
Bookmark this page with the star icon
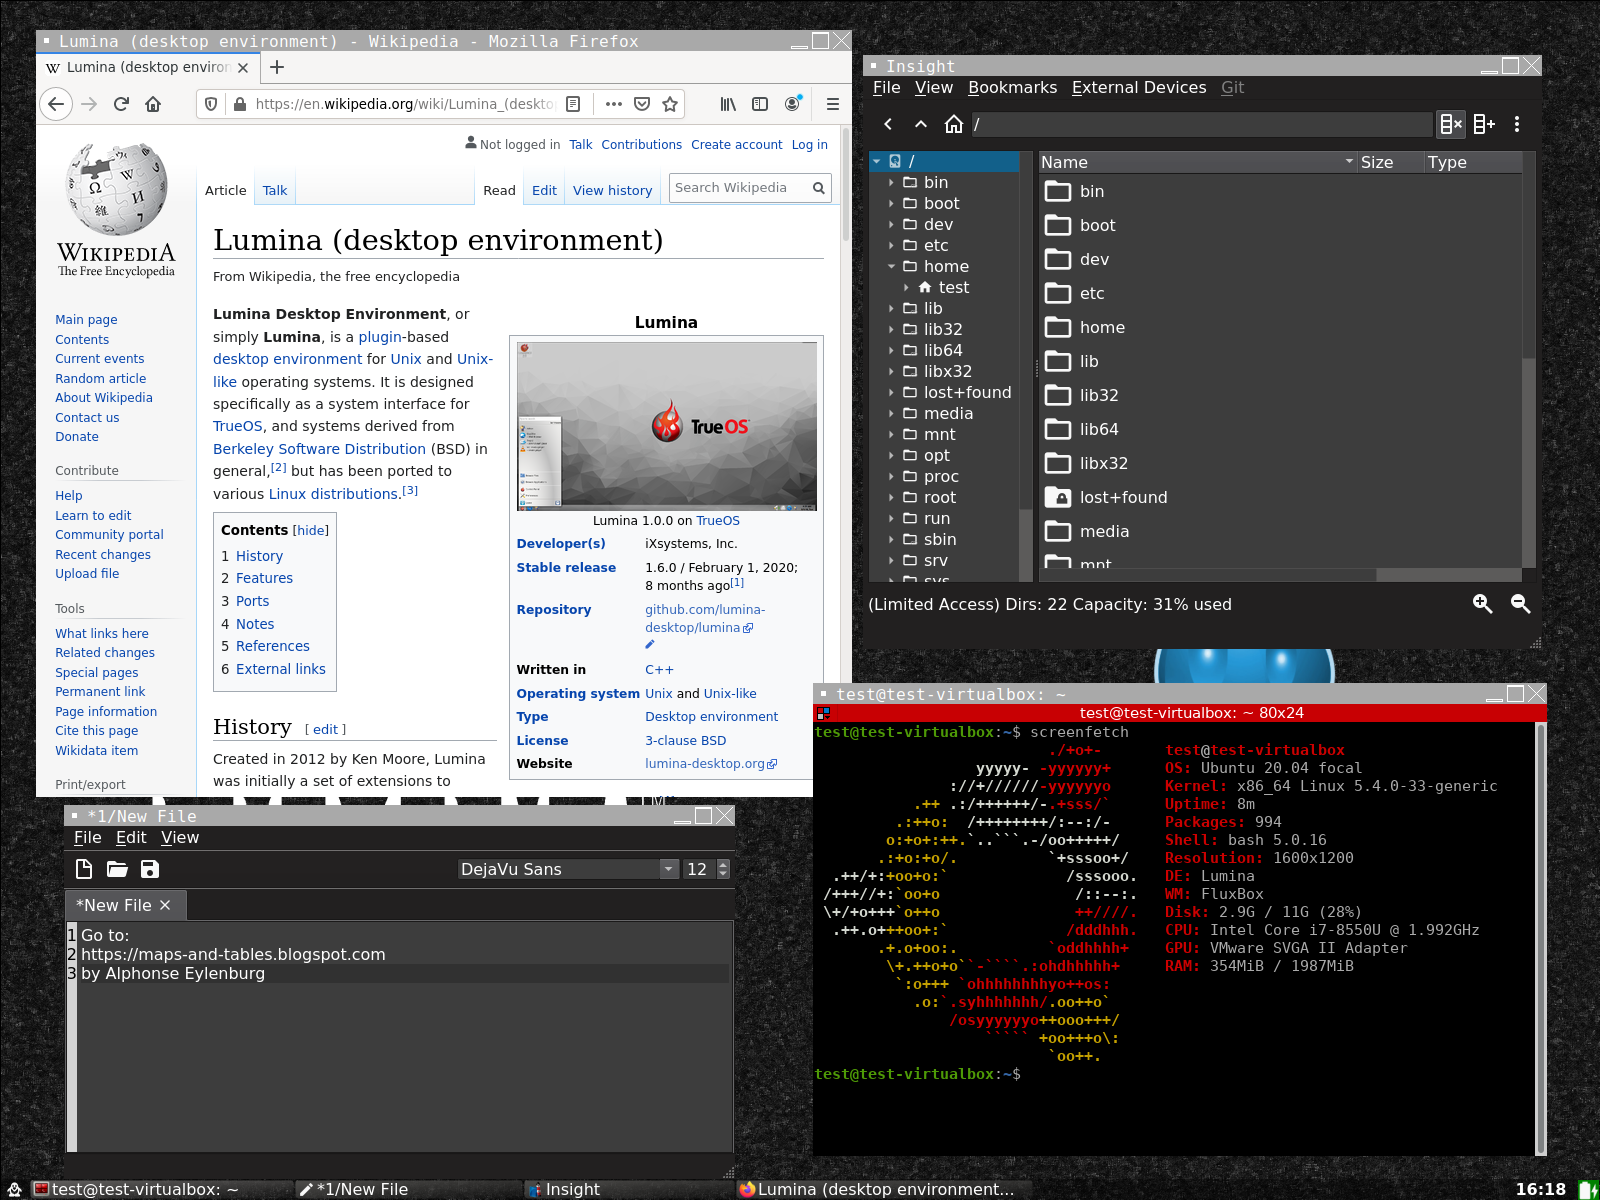pos(670,104)
